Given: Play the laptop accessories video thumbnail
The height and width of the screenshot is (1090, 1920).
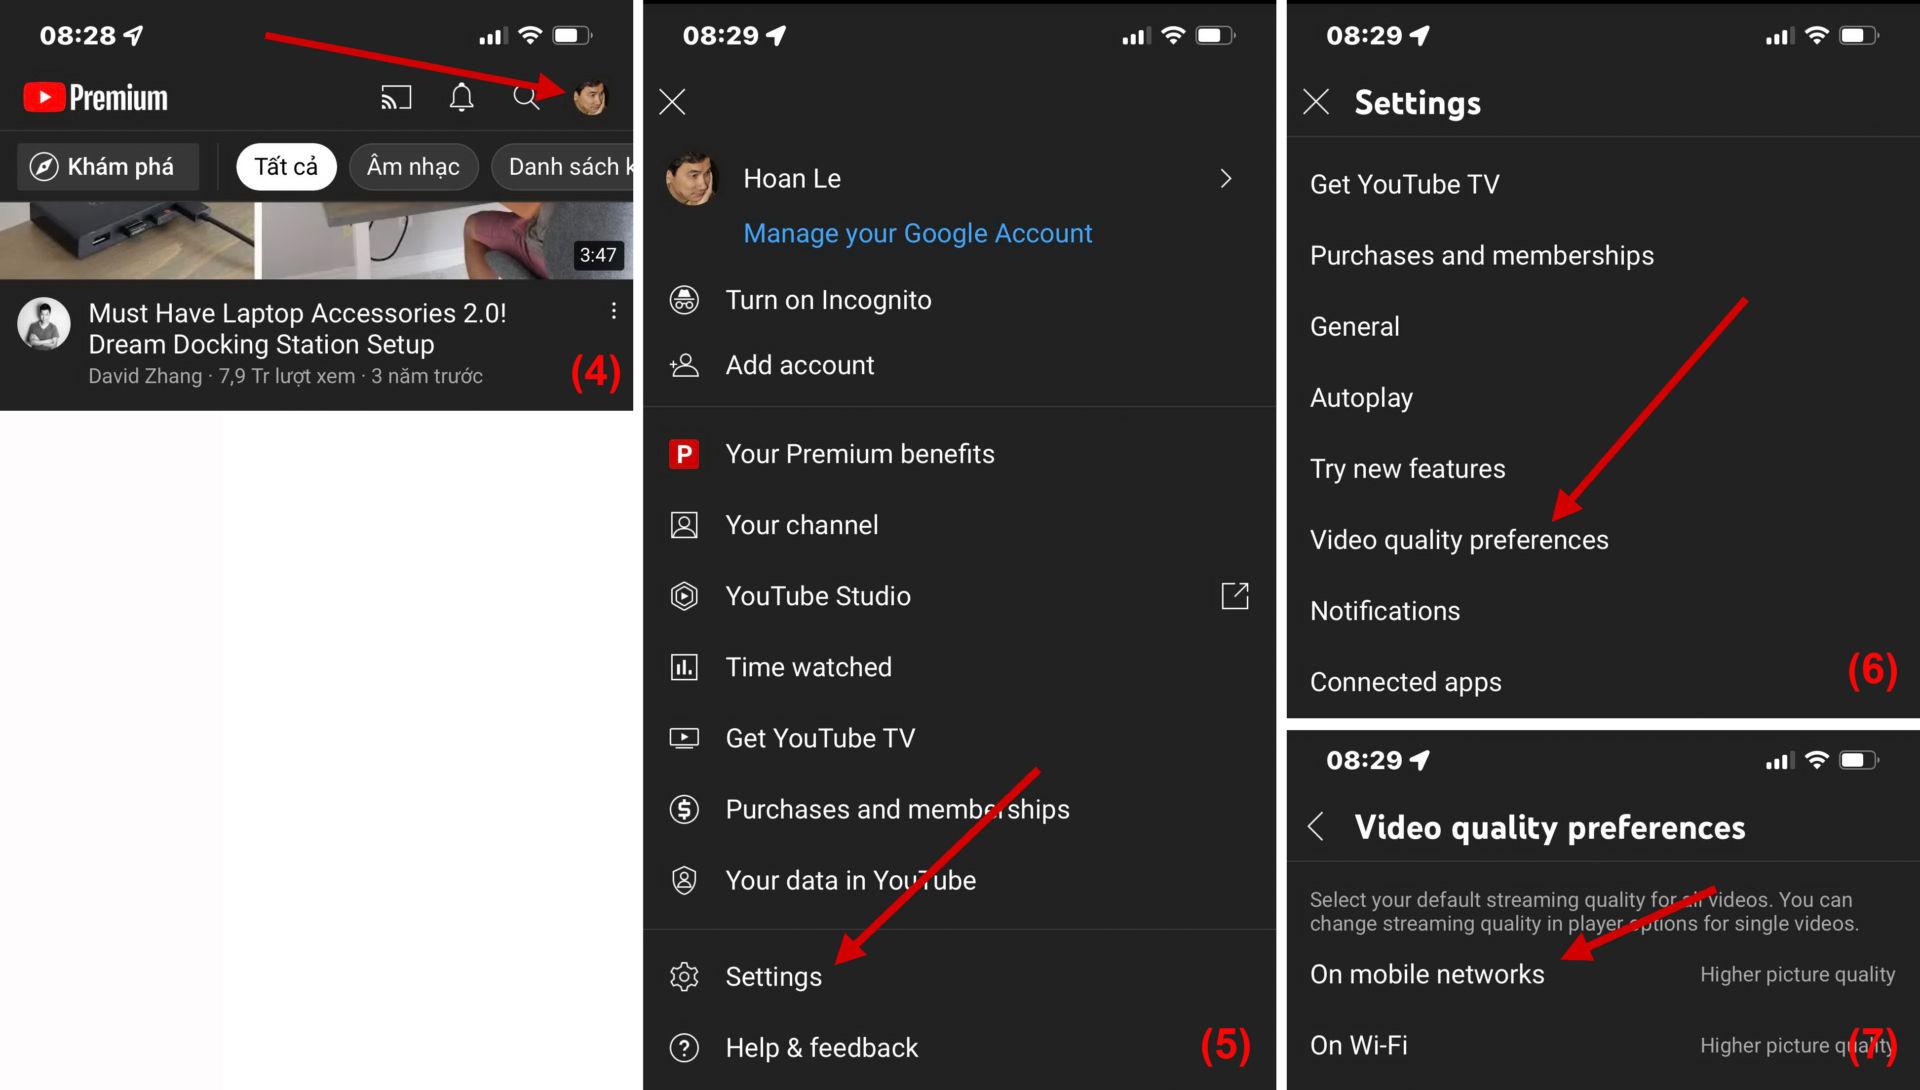Looking at the screenshot, I should point(316,240).
